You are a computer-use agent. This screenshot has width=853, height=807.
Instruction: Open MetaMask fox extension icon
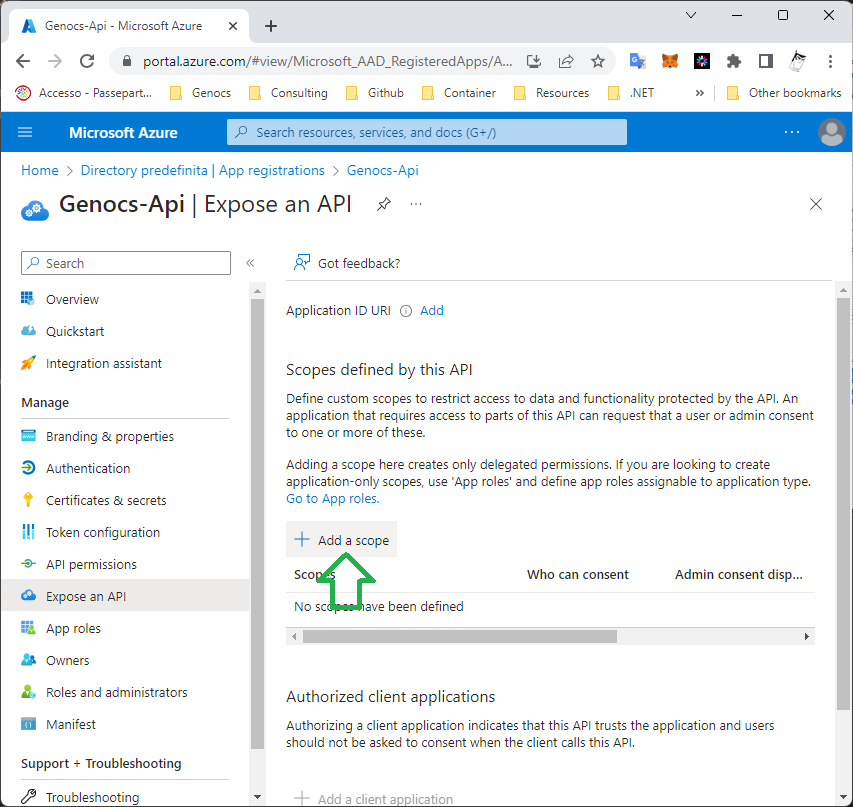[670, 61]
